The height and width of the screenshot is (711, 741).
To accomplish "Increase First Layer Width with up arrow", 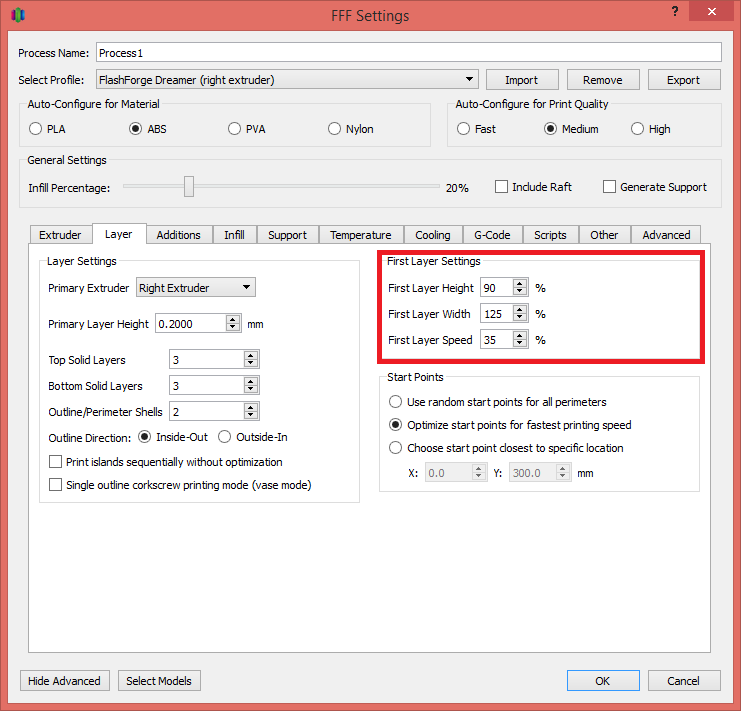I will coord(520,309).
